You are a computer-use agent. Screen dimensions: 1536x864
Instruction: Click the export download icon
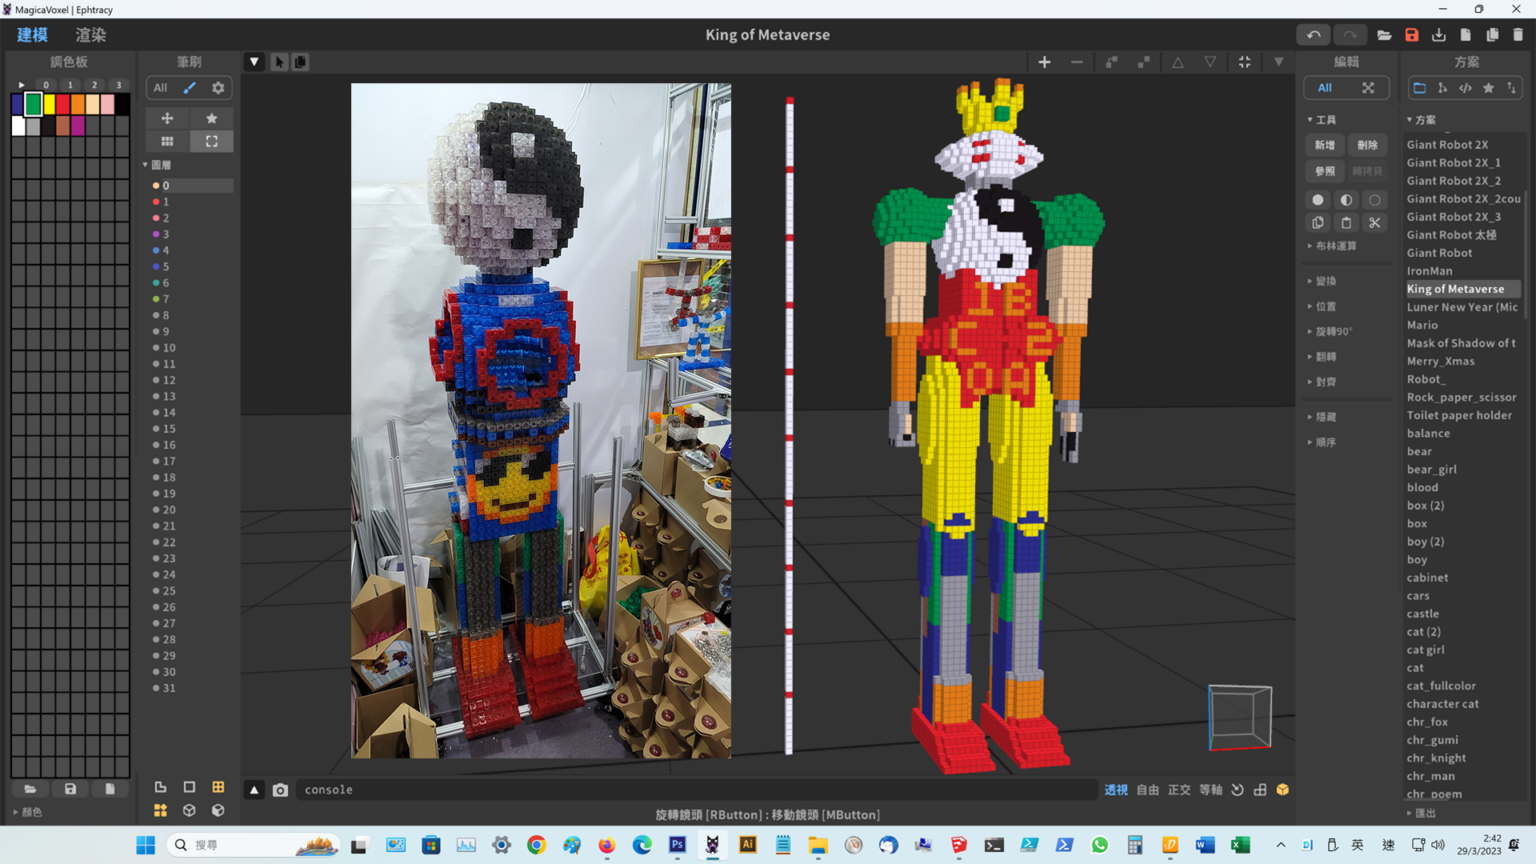[x=1439, y=35]
